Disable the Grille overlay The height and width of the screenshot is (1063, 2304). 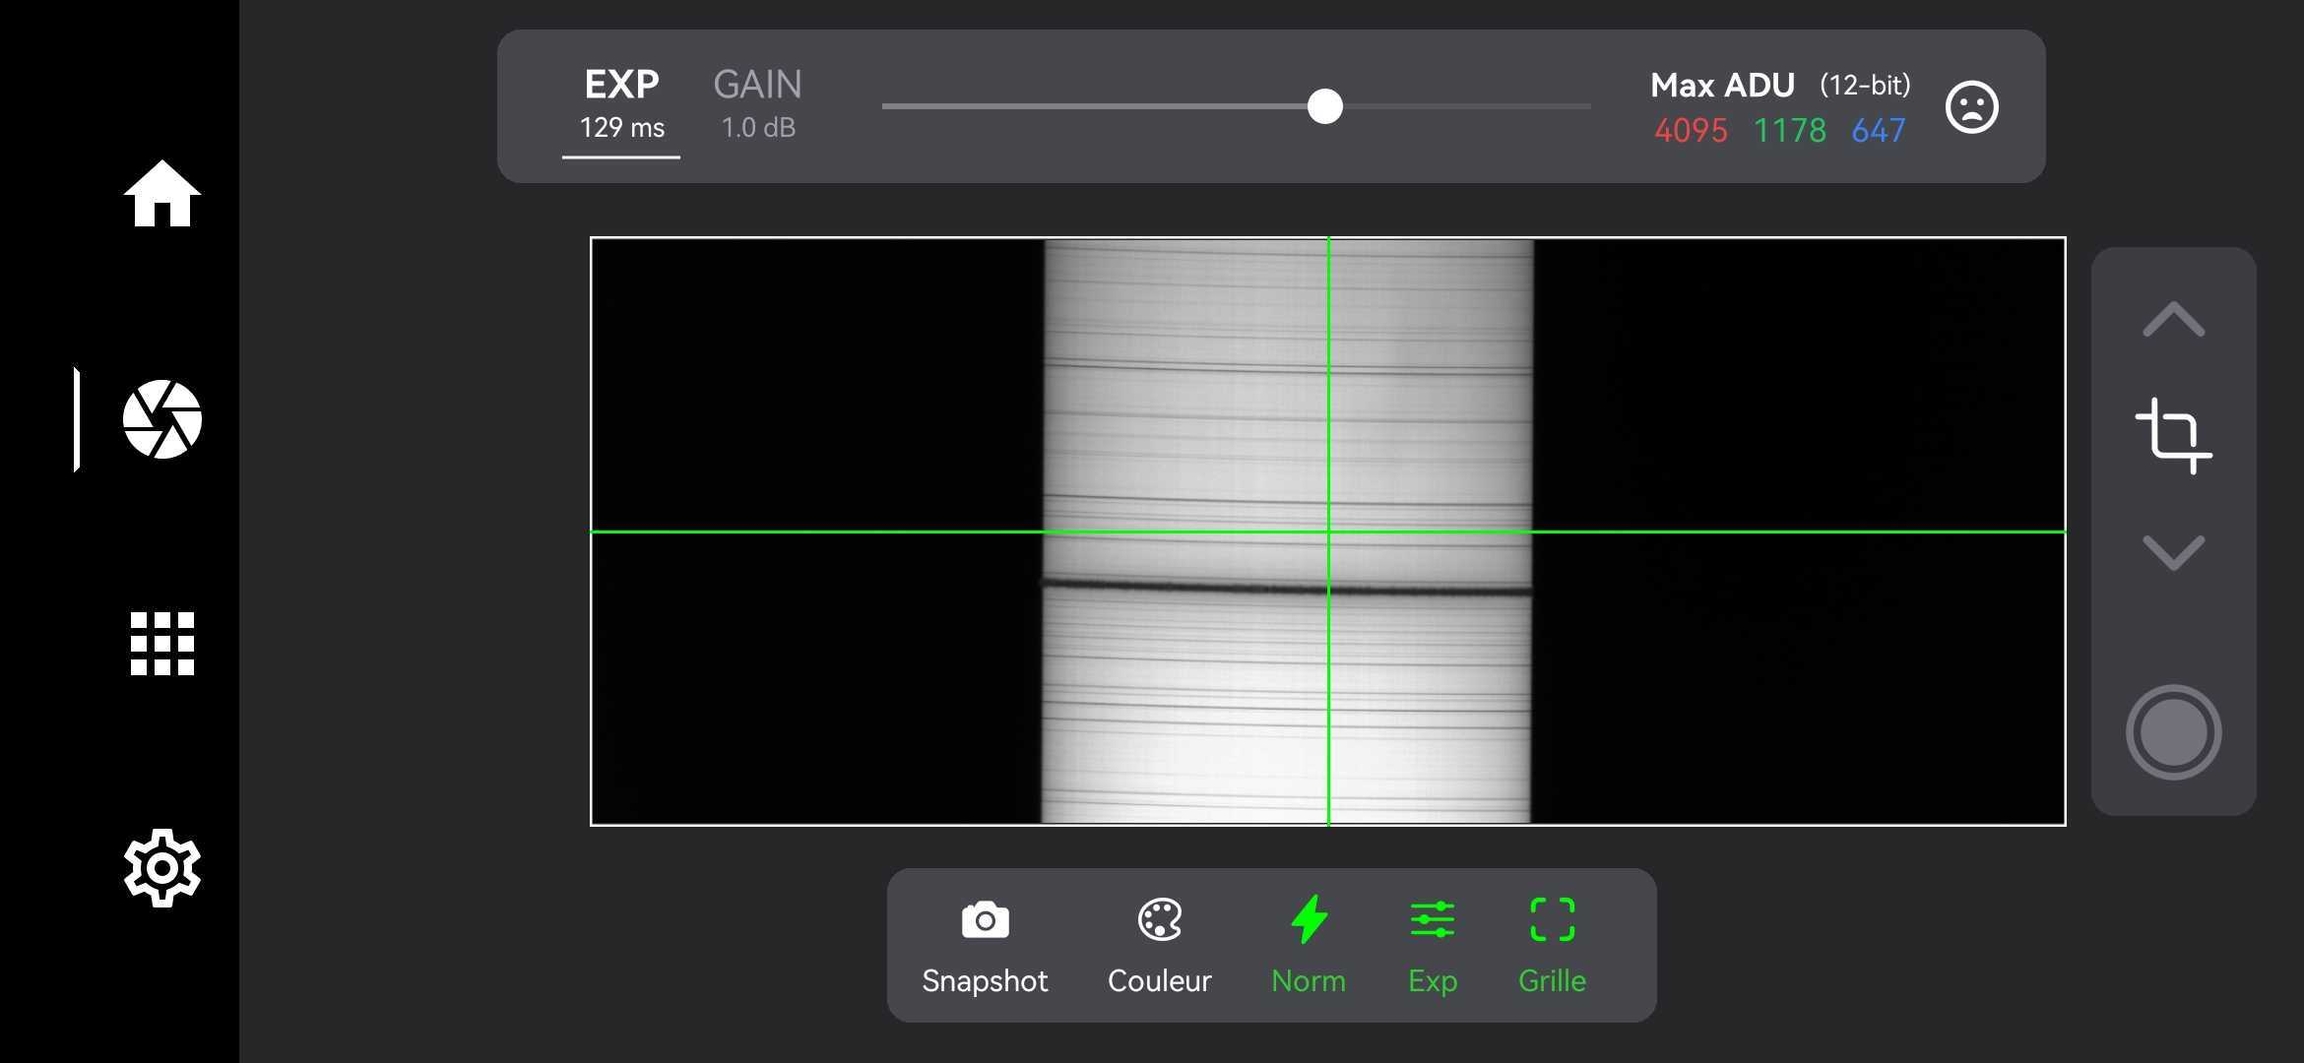point(1551,944)
